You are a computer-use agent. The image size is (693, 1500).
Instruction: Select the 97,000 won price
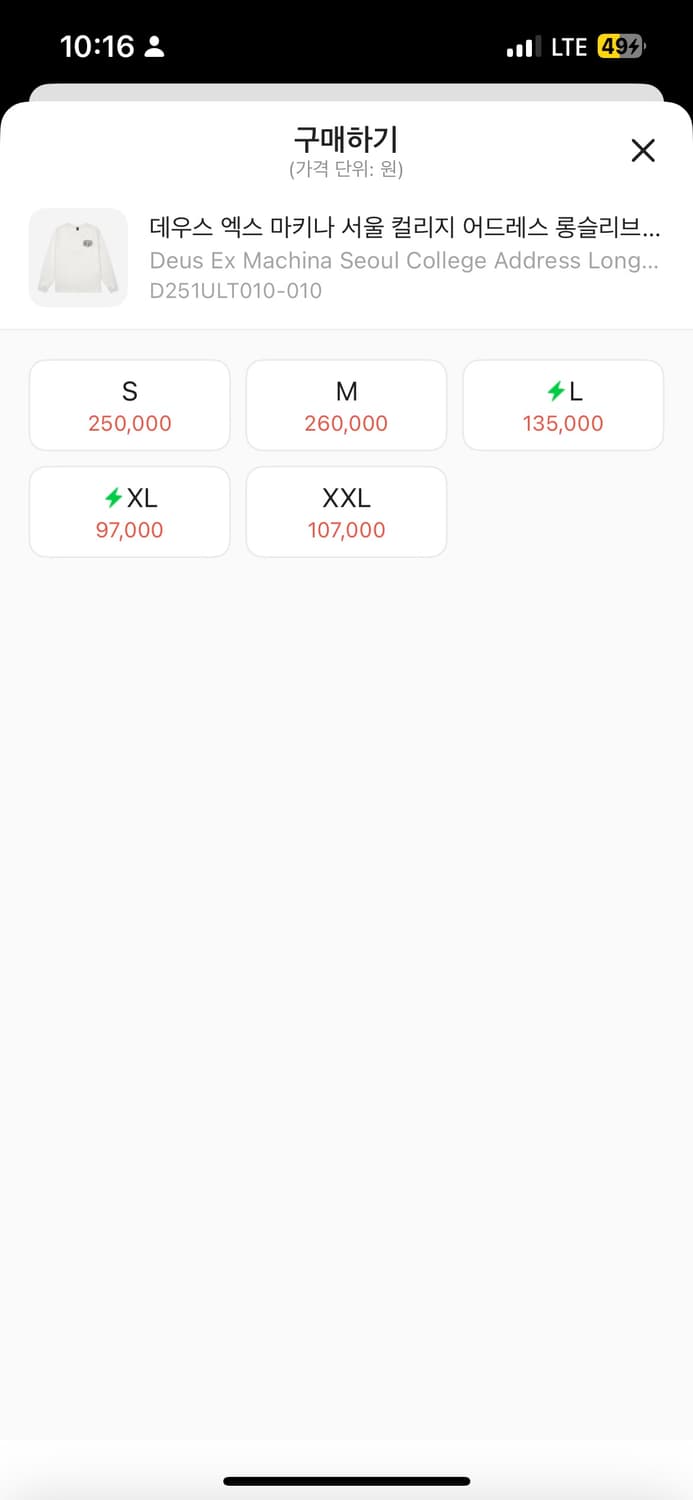click(x=130, y=530)
